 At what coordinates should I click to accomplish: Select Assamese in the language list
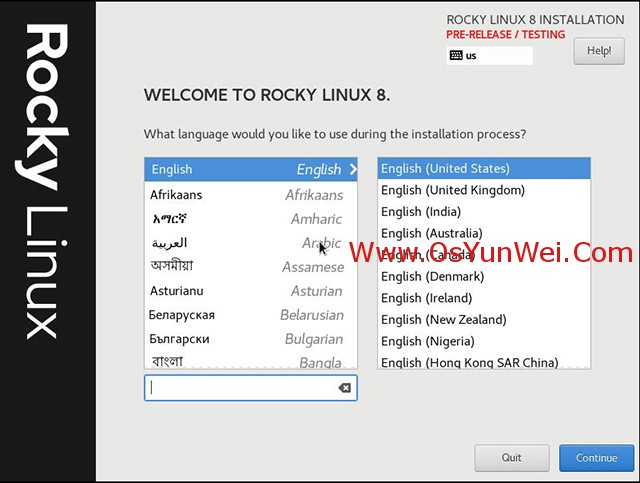[251, 267]
